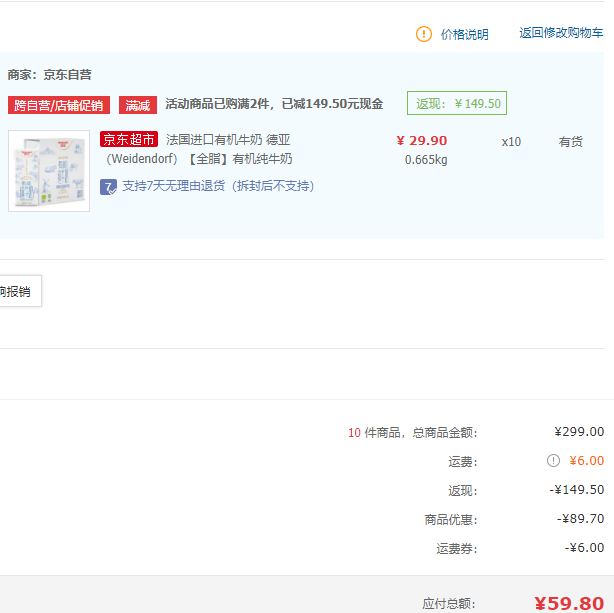Click the 7-day return shield icon
This screenshot has height=613, width=614.
point(108,187)
